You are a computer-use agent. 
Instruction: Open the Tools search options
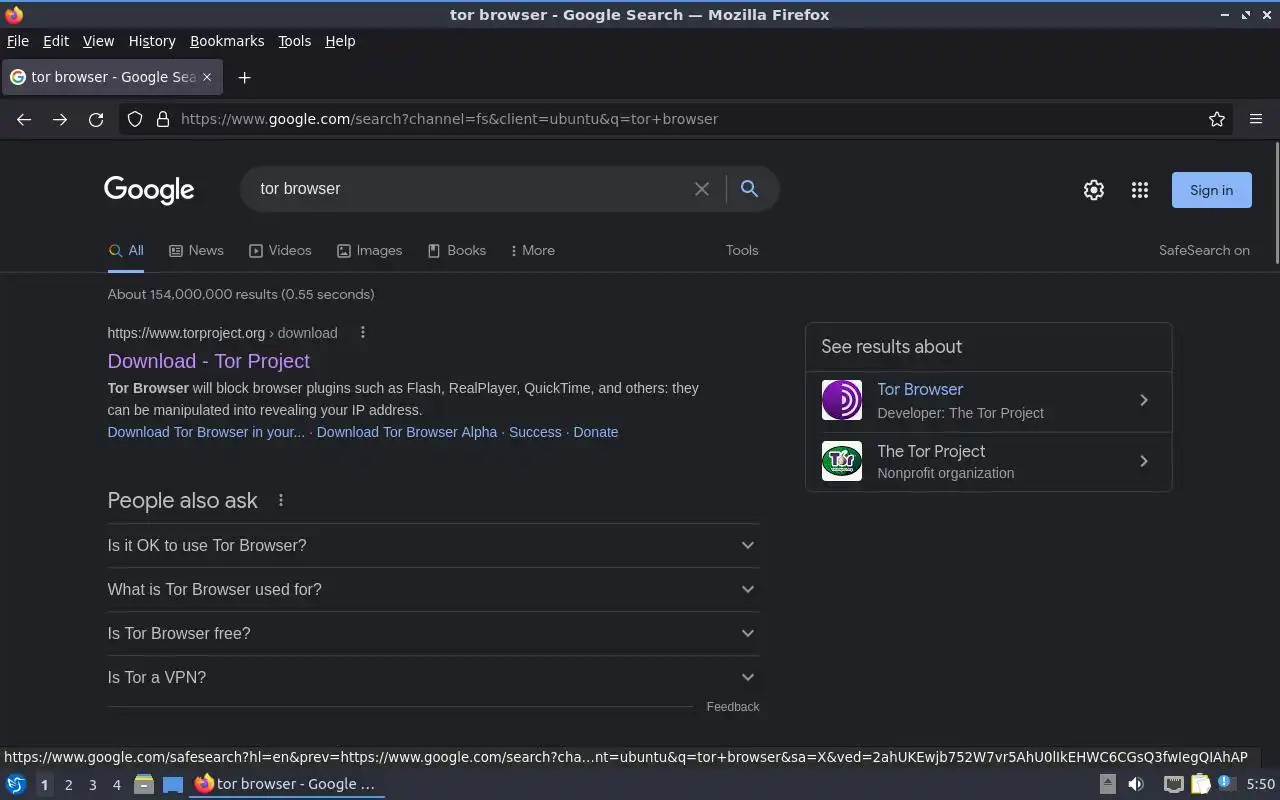pyautogui.click(x=742, y=251)
